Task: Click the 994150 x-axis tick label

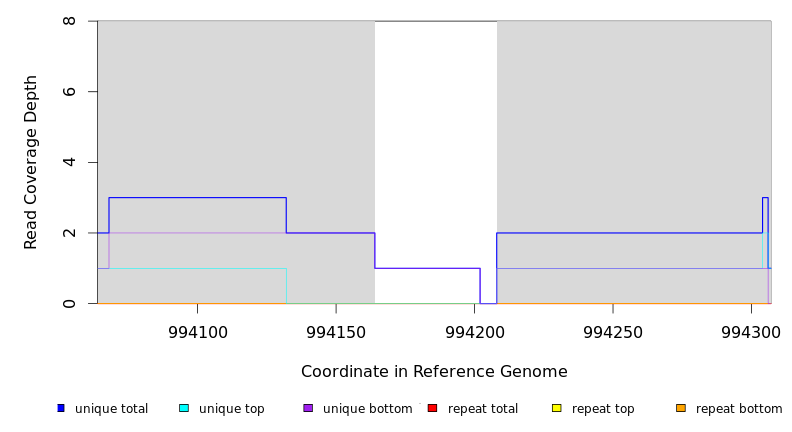Action: pyautogui.click(x=336, y=332)
